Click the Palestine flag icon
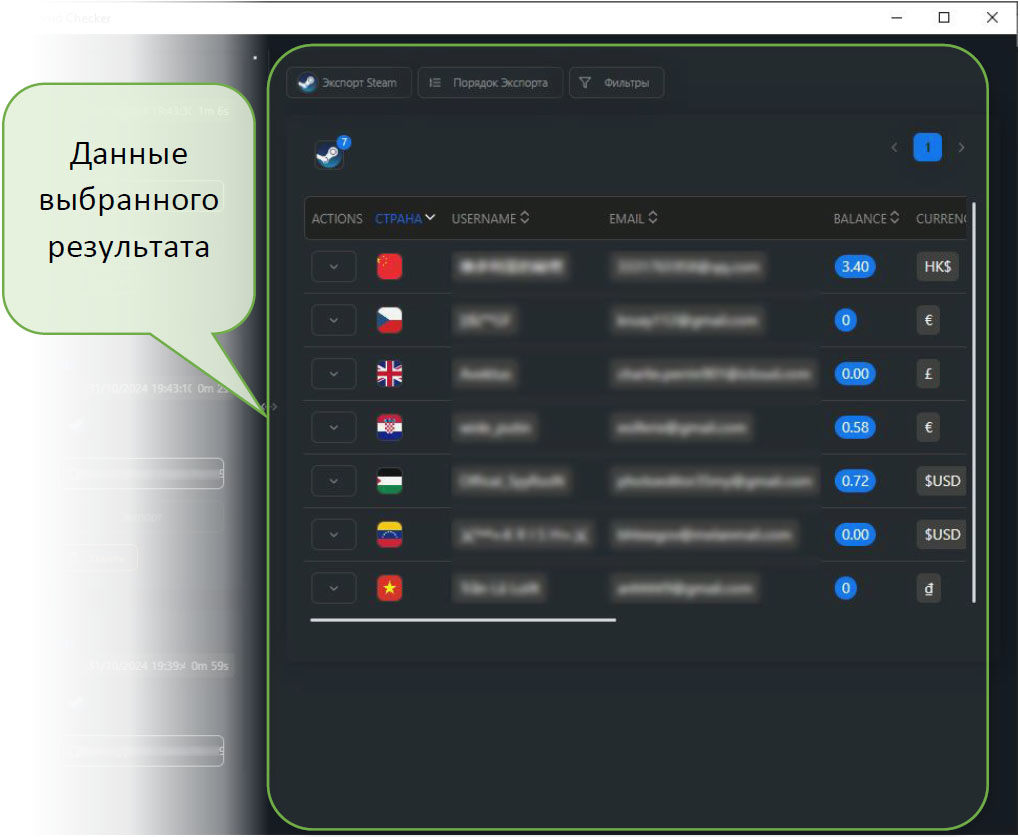The width and height of the screenshot is (1020, 837). pos(389,481)
